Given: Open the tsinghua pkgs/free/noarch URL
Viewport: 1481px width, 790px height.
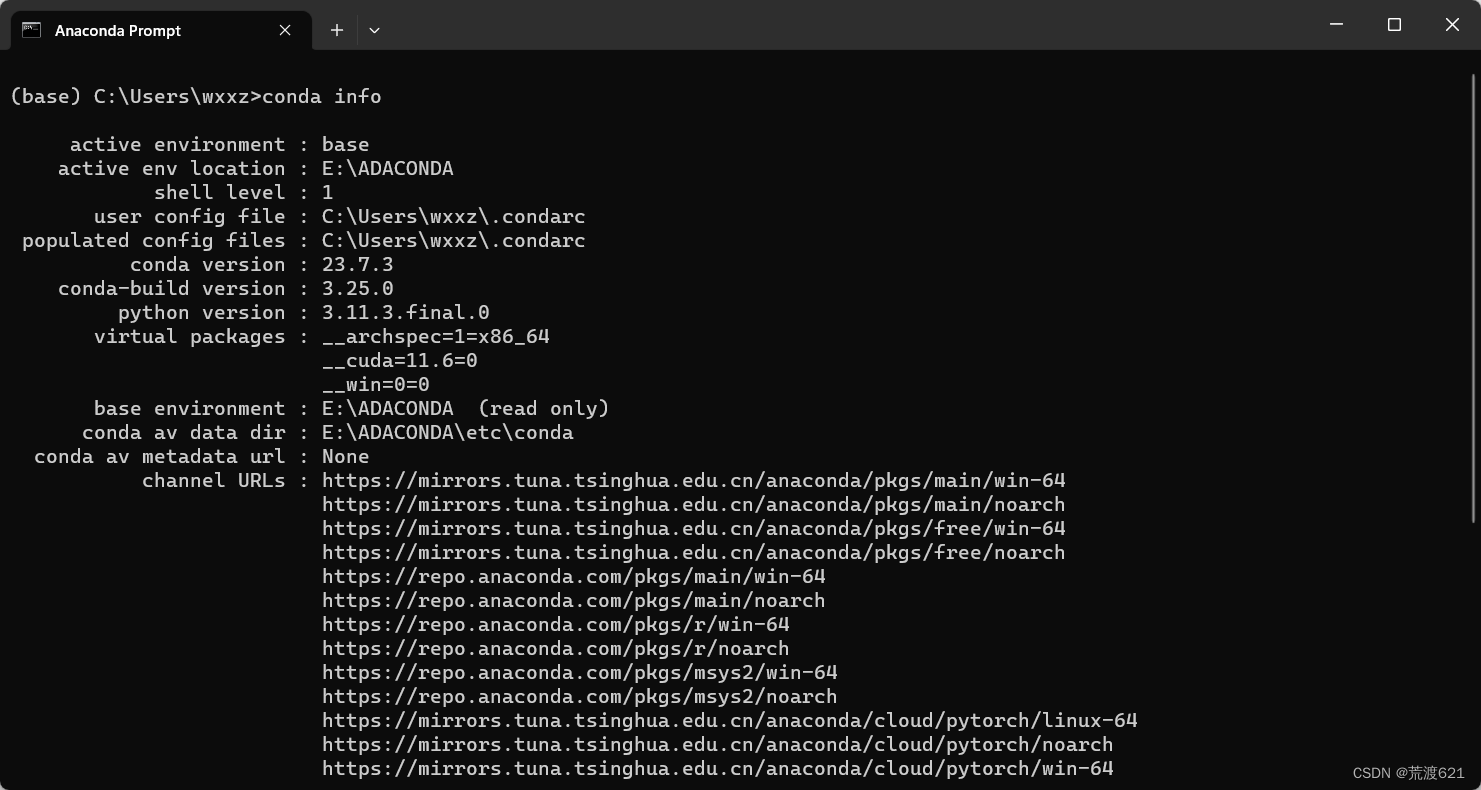Looking at the screenshot, I should click(x=693, y=552).
